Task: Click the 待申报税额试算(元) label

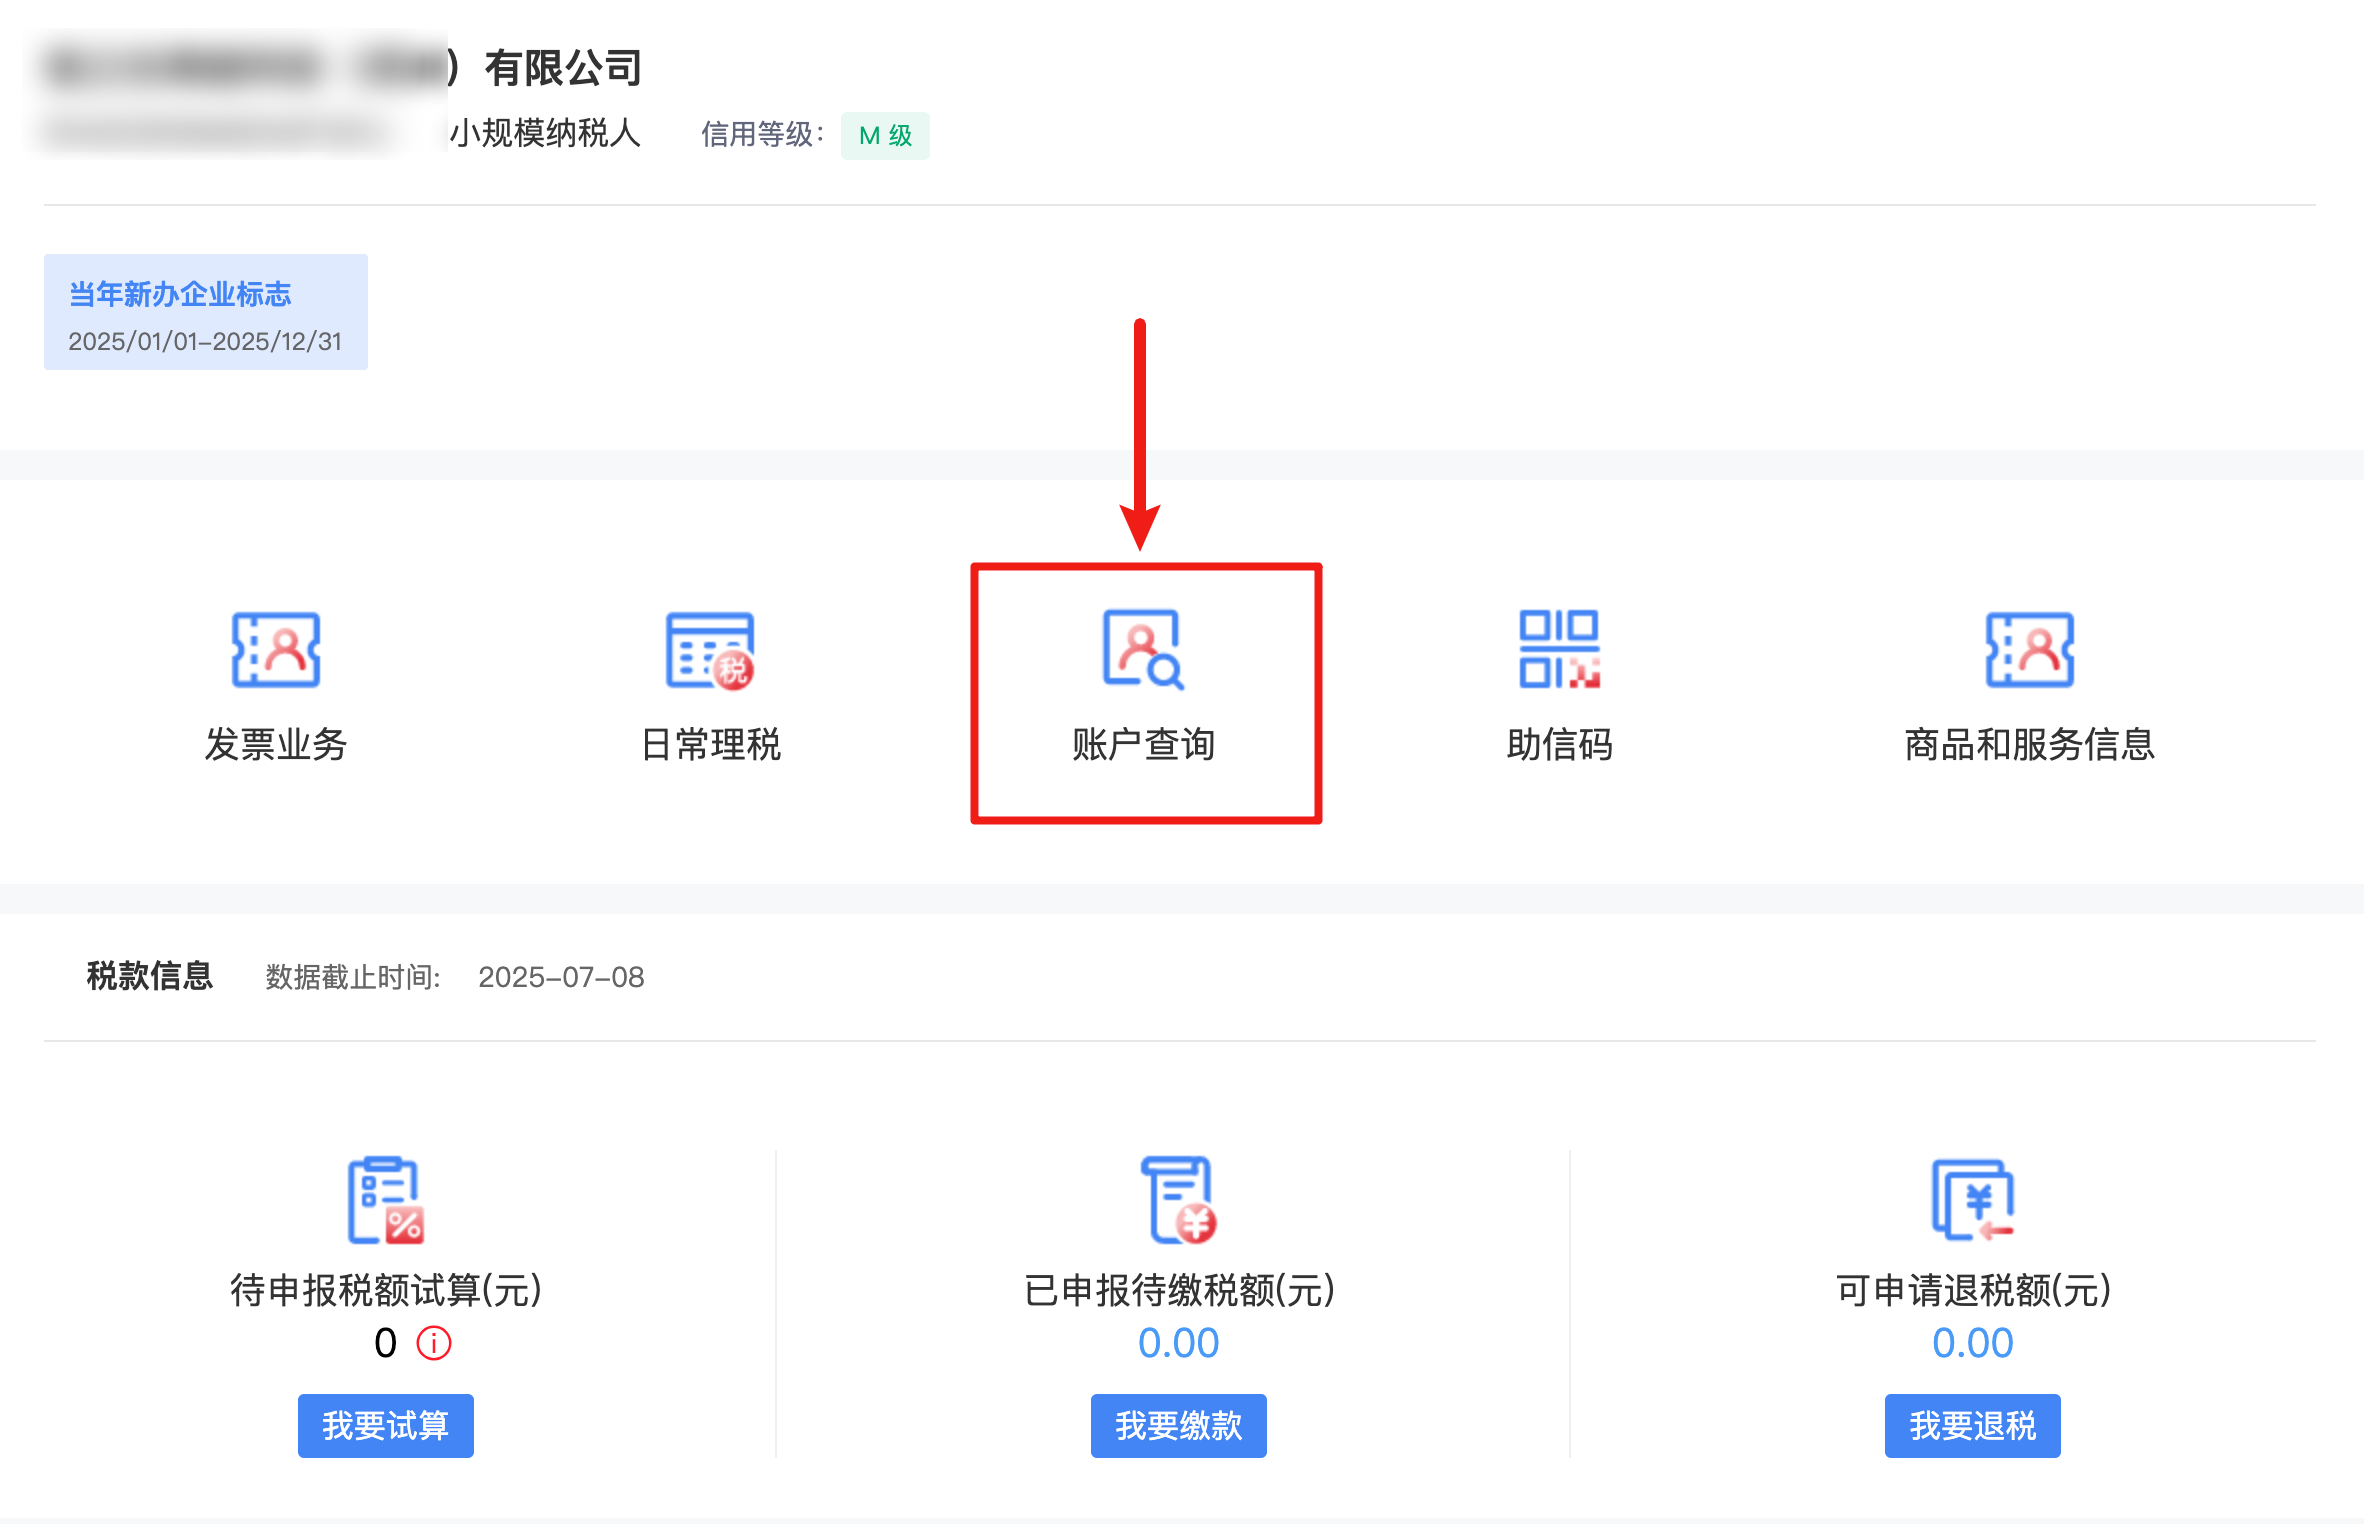Action: tap(386, 1290)
